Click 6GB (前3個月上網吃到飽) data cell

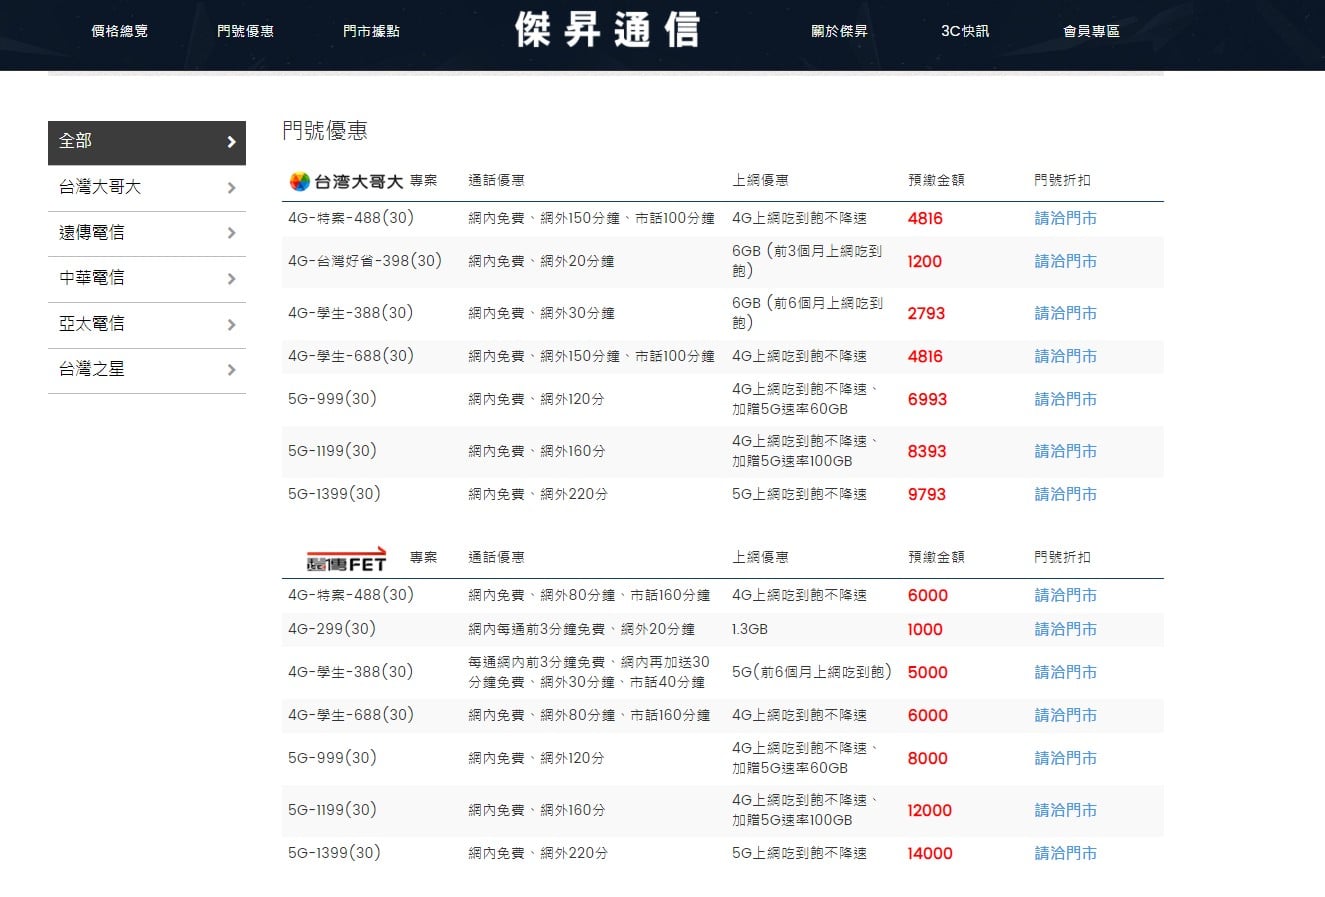pyautogui.click(x=807, y=261)
